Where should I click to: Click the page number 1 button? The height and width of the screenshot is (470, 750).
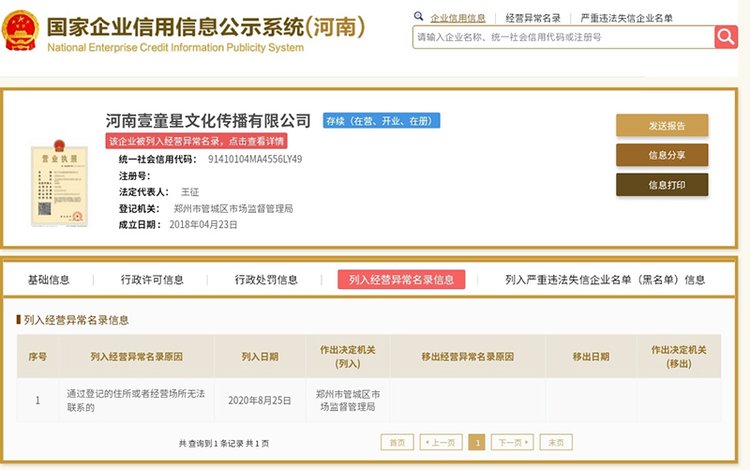(477, 442)
